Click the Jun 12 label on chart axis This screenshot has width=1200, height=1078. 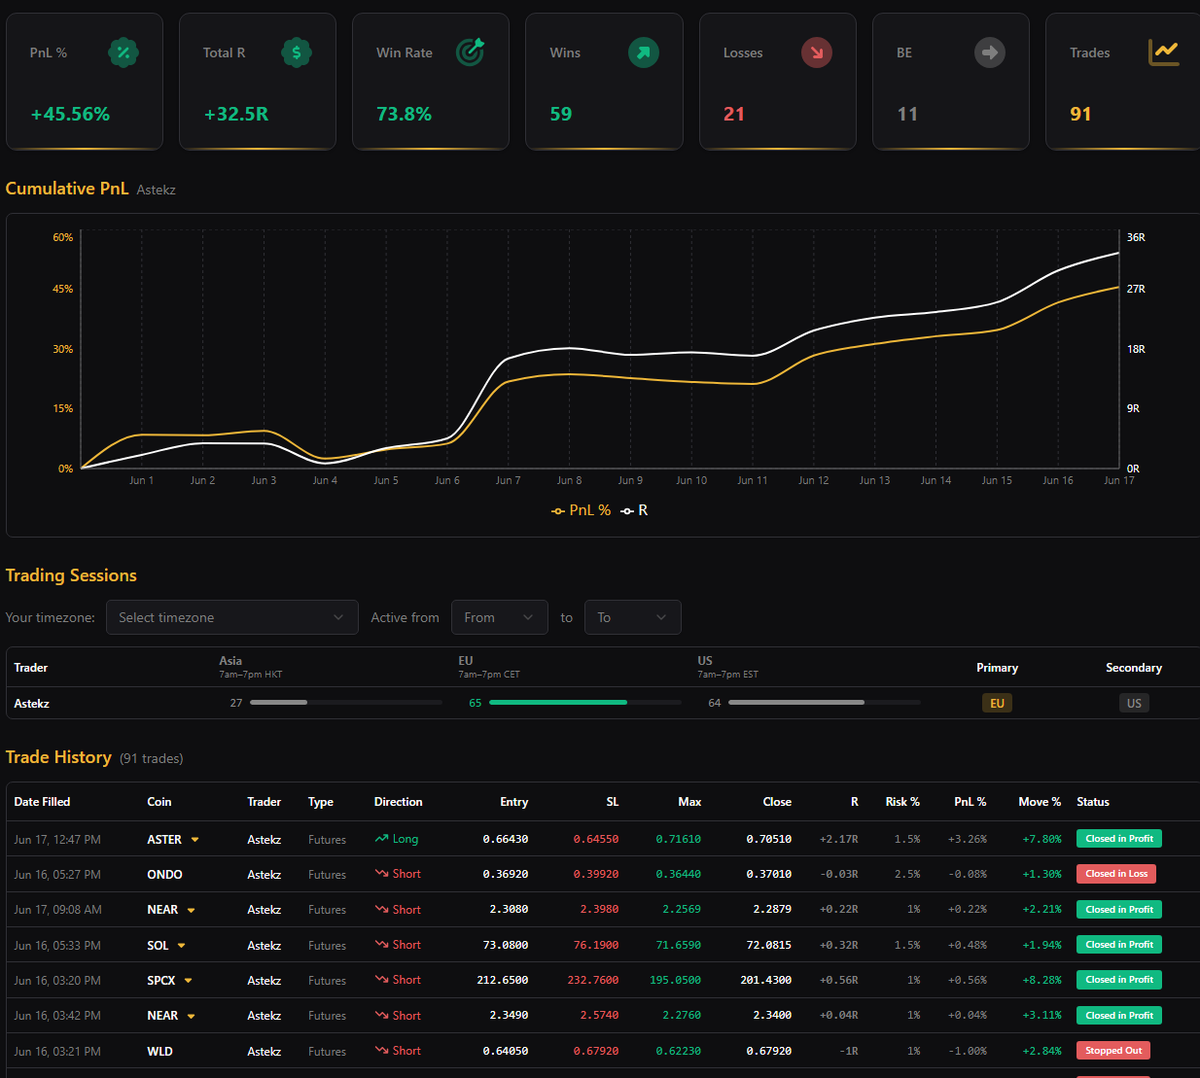(813, 481)
